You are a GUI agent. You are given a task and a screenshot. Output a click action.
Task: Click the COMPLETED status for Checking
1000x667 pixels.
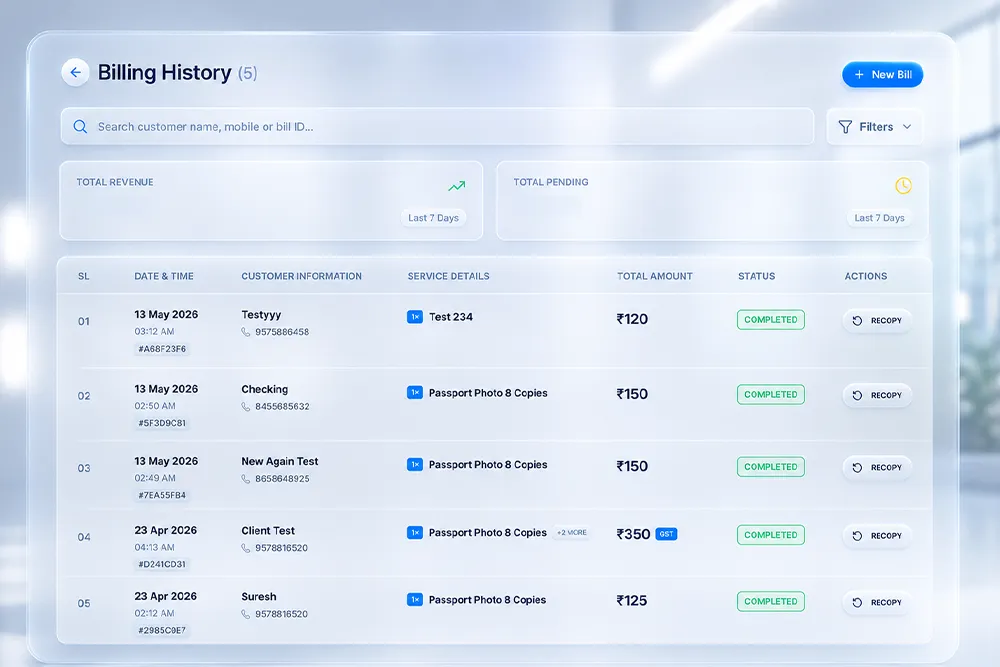(x=770, y=394)
